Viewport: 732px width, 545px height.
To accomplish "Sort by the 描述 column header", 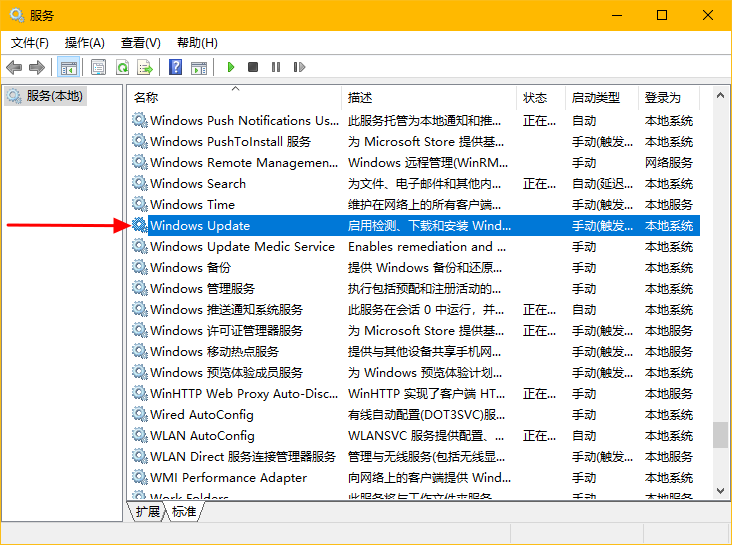I will 429,98.
